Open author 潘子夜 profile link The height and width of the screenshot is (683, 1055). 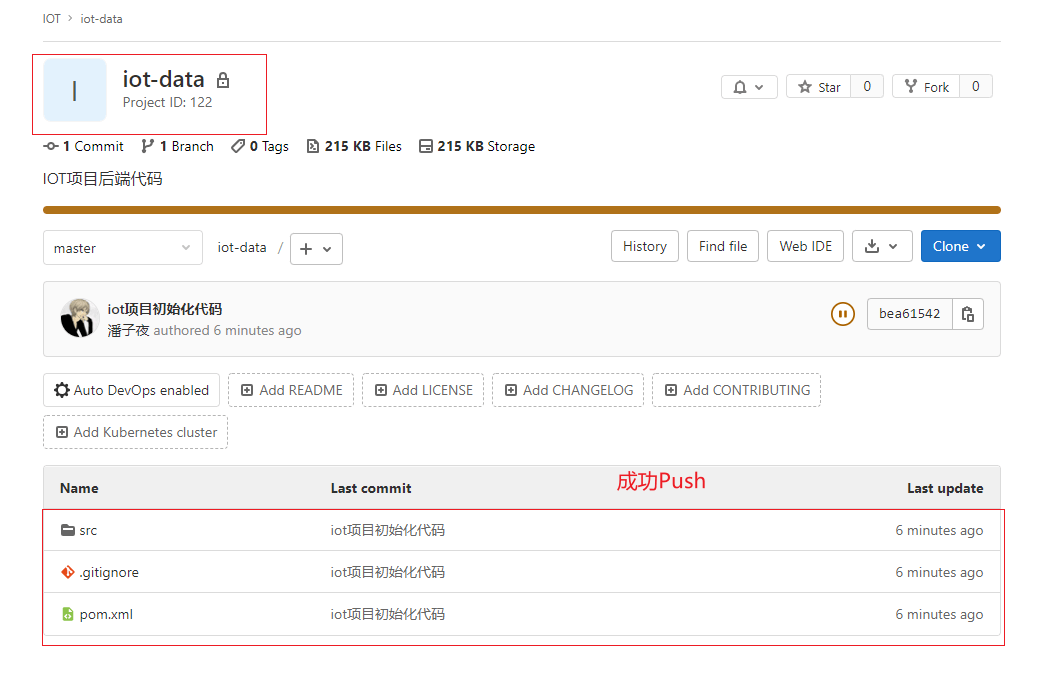(128, 330)
